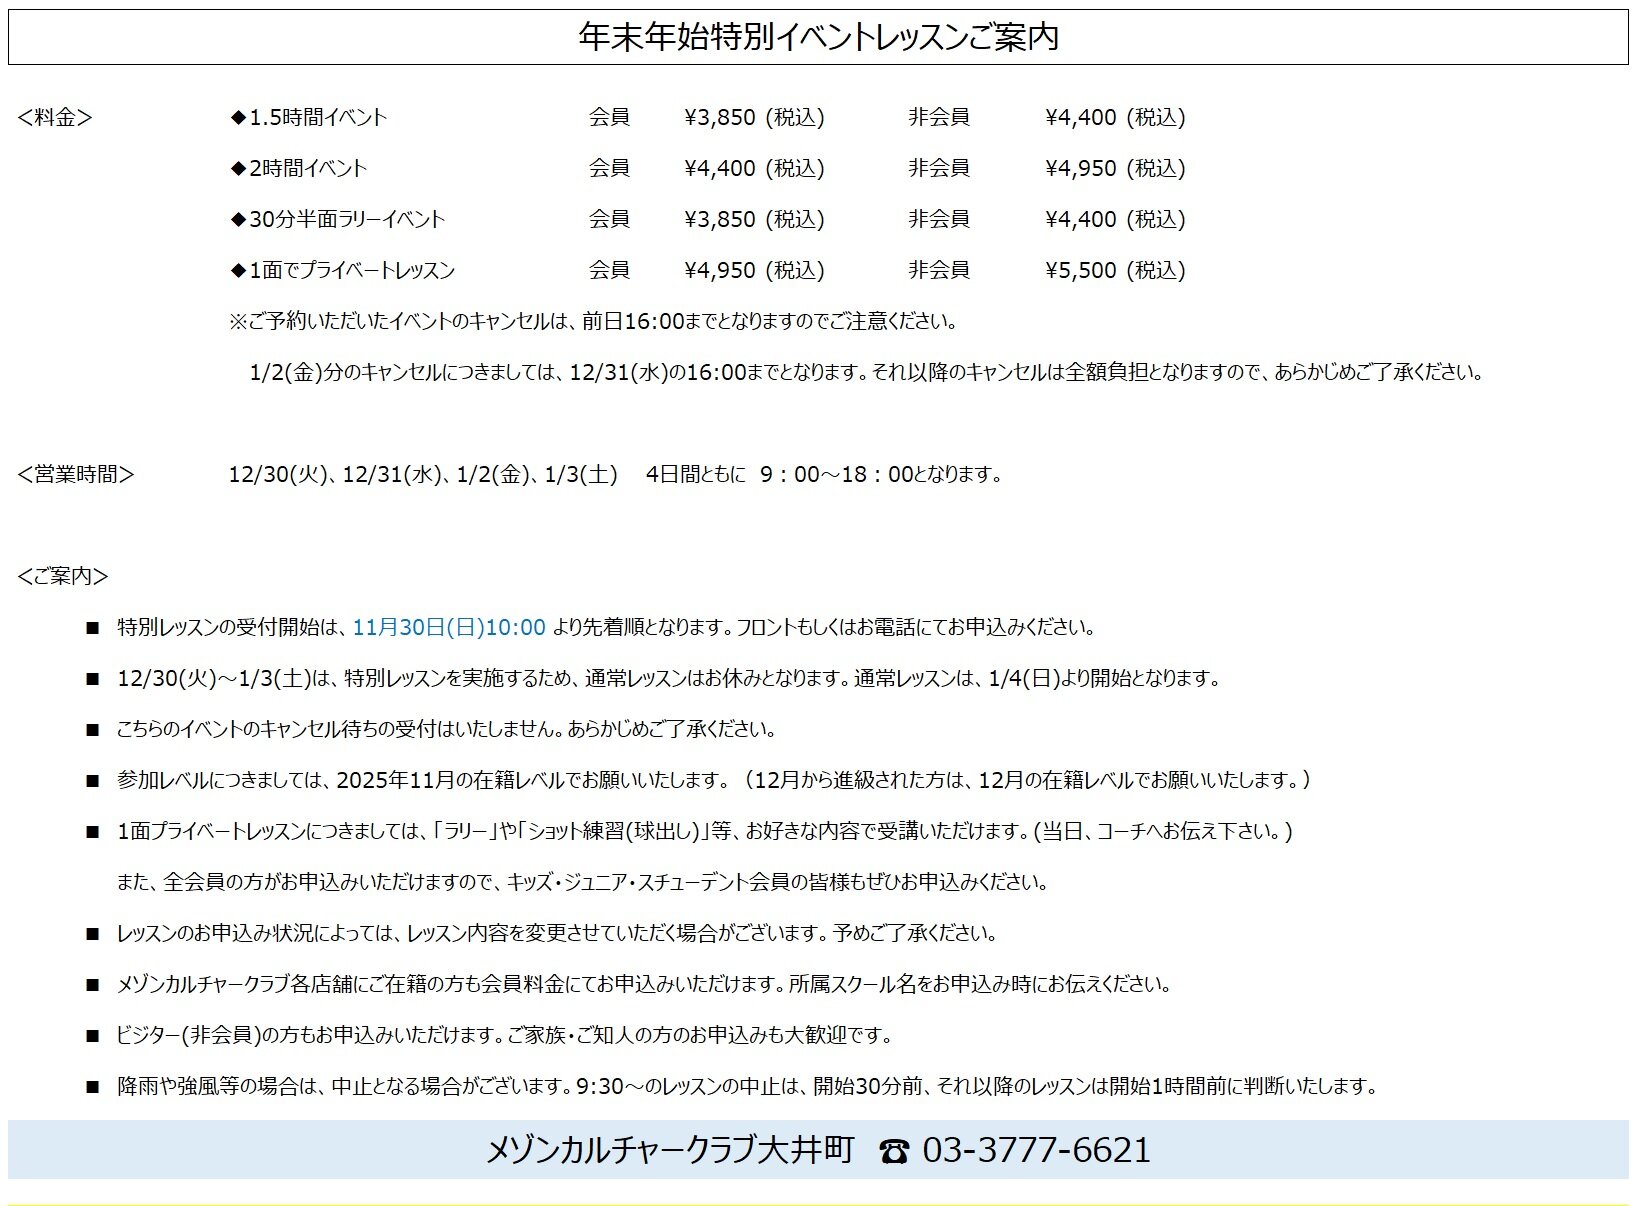Click the phone number 03-3777-6621
The height and width of the screenshot is (1206, 1637).
point(1036,1150)
